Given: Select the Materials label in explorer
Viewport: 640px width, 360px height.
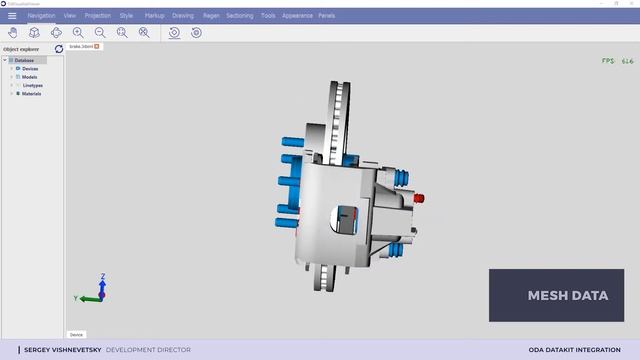Looking at the screenshot, I should (x=31, y=93).
